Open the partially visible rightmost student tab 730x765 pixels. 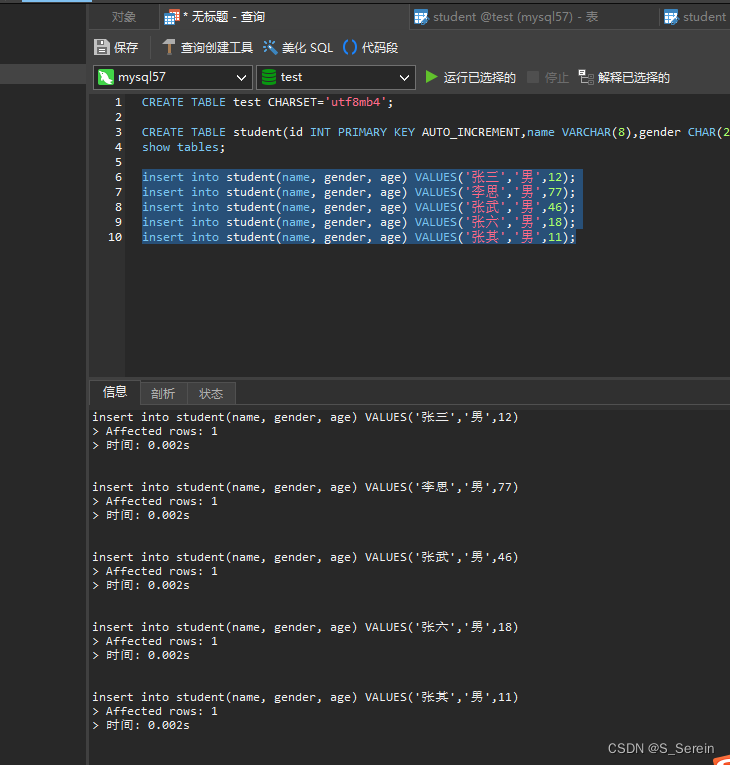(695, 17)
